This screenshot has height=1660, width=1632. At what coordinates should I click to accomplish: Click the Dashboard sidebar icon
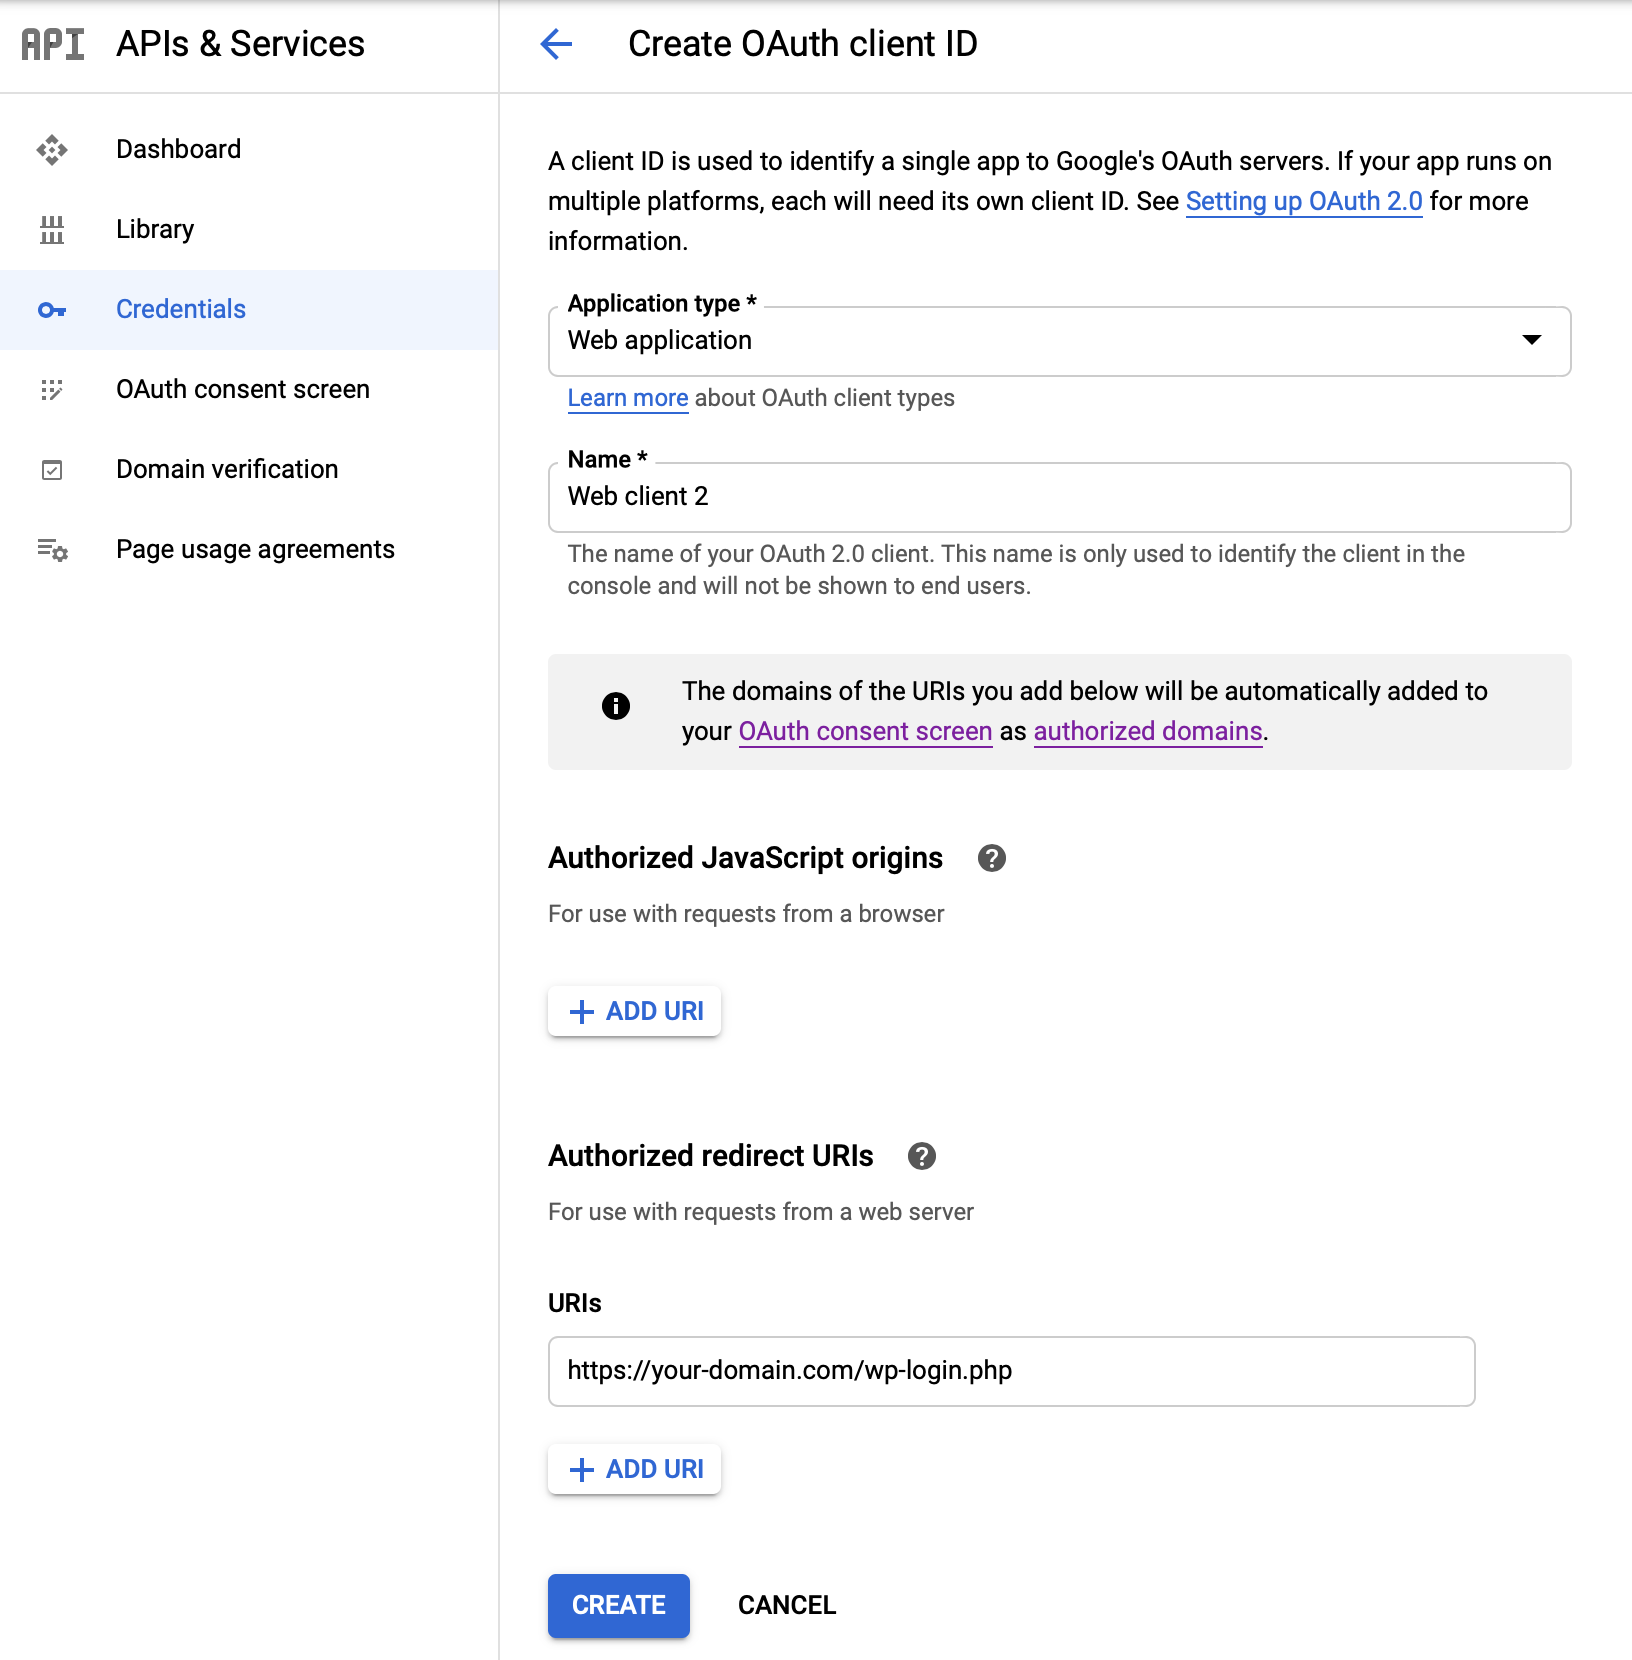click(x=52, y=150)
